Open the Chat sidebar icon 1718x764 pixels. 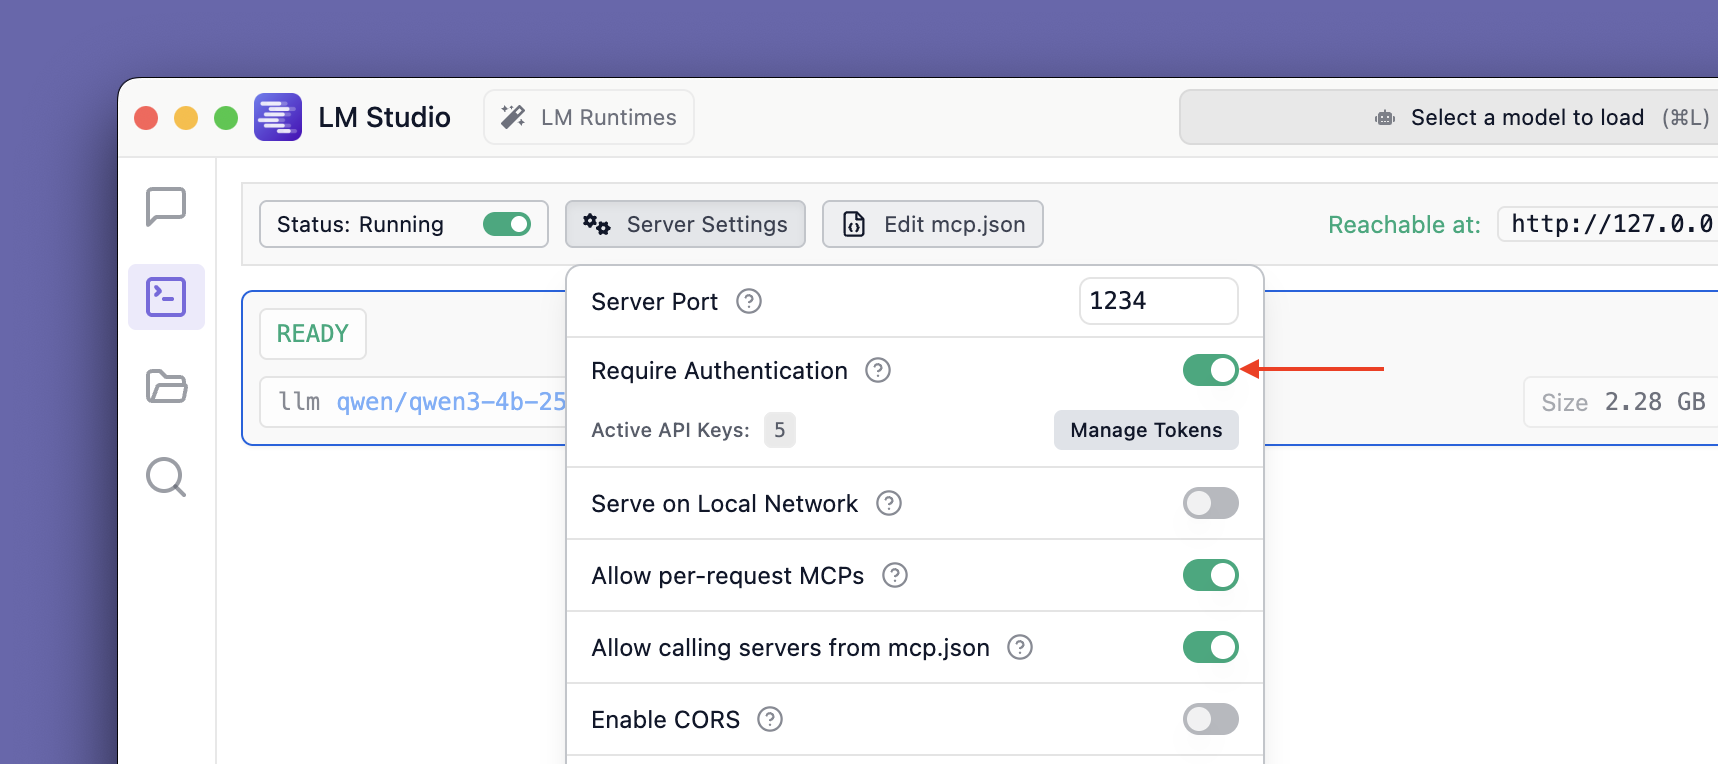click(x=166, y=206)
